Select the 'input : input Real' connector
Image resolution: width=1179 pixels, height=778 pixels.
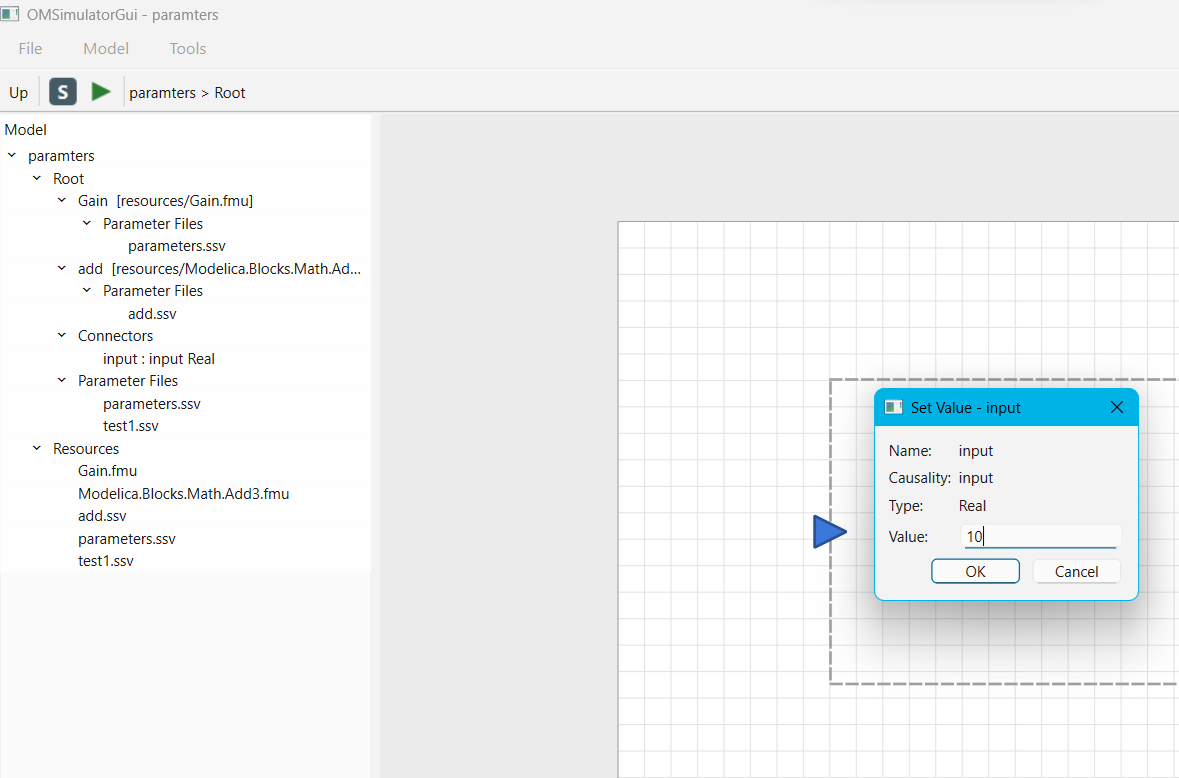pyautogui.click(x=159, y=359)
